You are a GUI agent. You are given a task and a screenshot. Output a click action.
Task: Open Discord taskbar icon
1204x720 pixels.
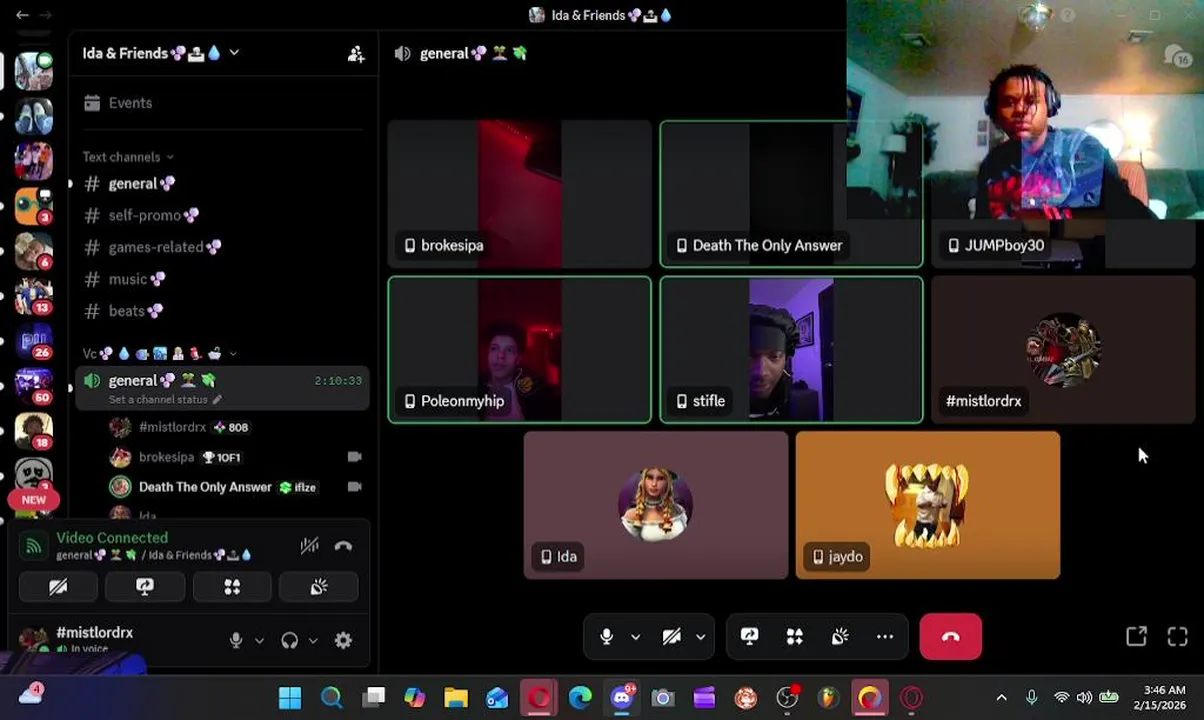tap(622, 697)
